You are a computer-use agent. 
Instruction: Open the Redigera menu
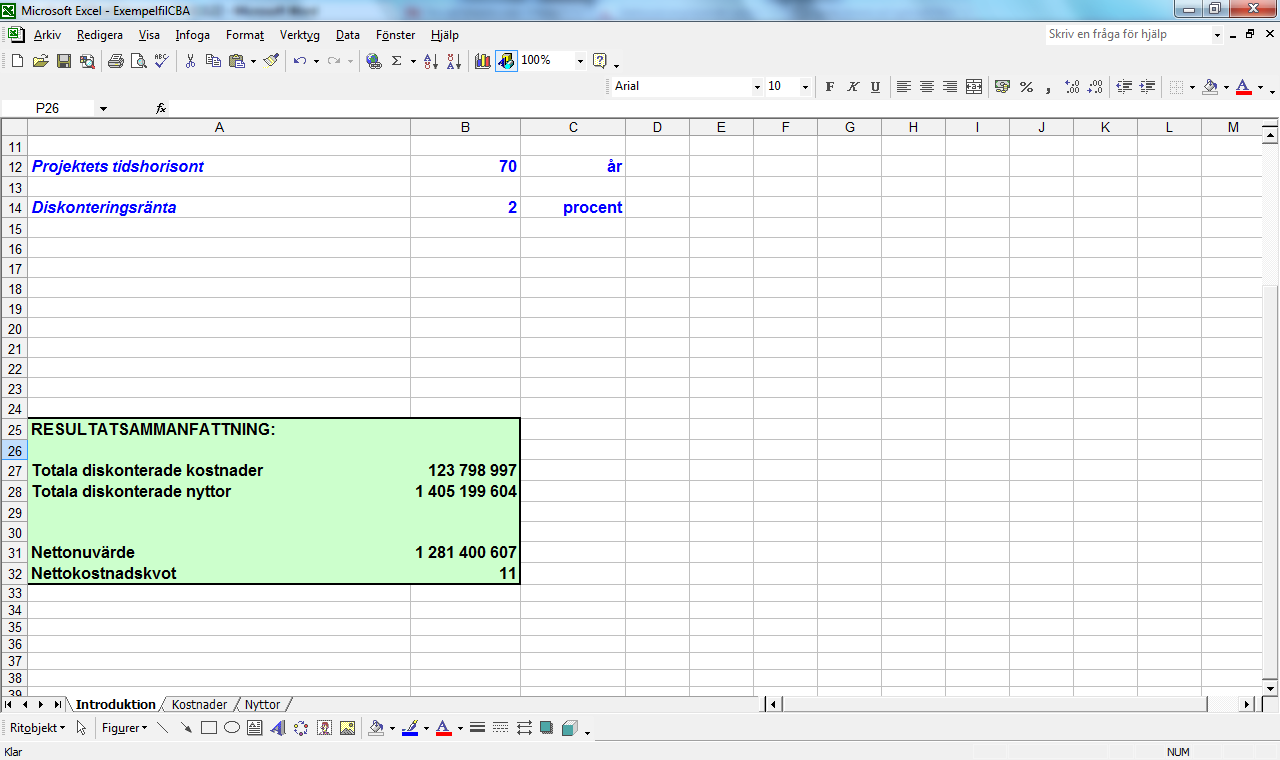pyautogui.click(x=100, y=35)
